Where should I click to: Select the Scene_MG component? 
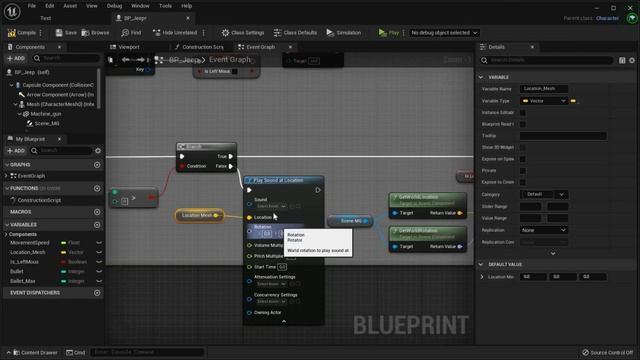pos(47,123)
